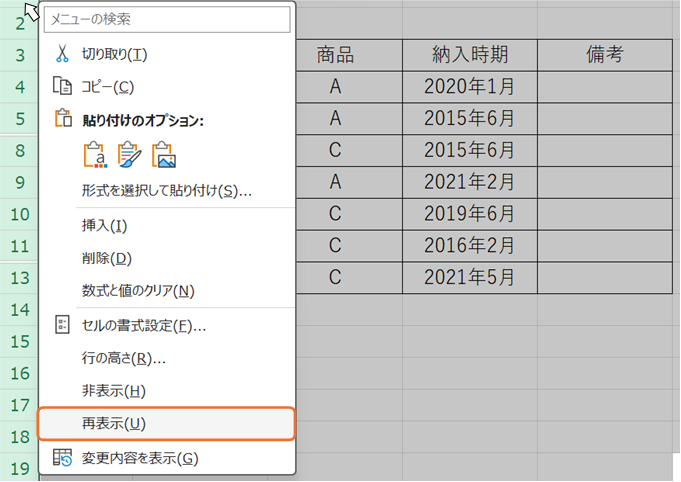This screenshot has width=681, height=482.
Task: Click the 納入時期 header cell
Action: pyautogui.click(x=470, y=55)
